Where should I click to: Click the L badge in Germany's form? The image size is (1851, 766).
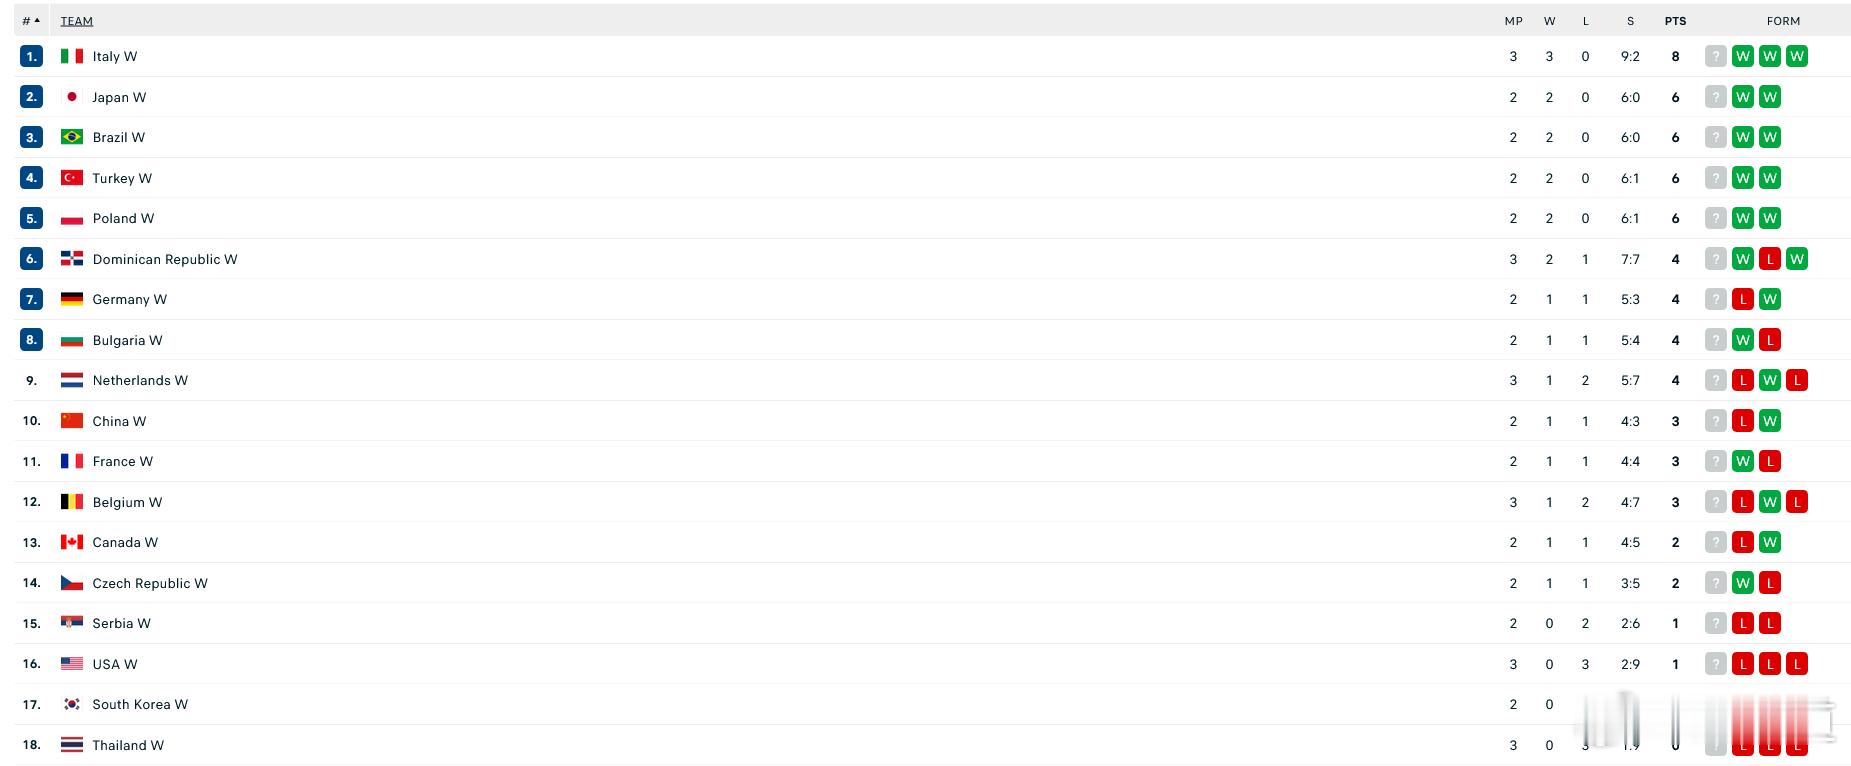coord(1743,299)
